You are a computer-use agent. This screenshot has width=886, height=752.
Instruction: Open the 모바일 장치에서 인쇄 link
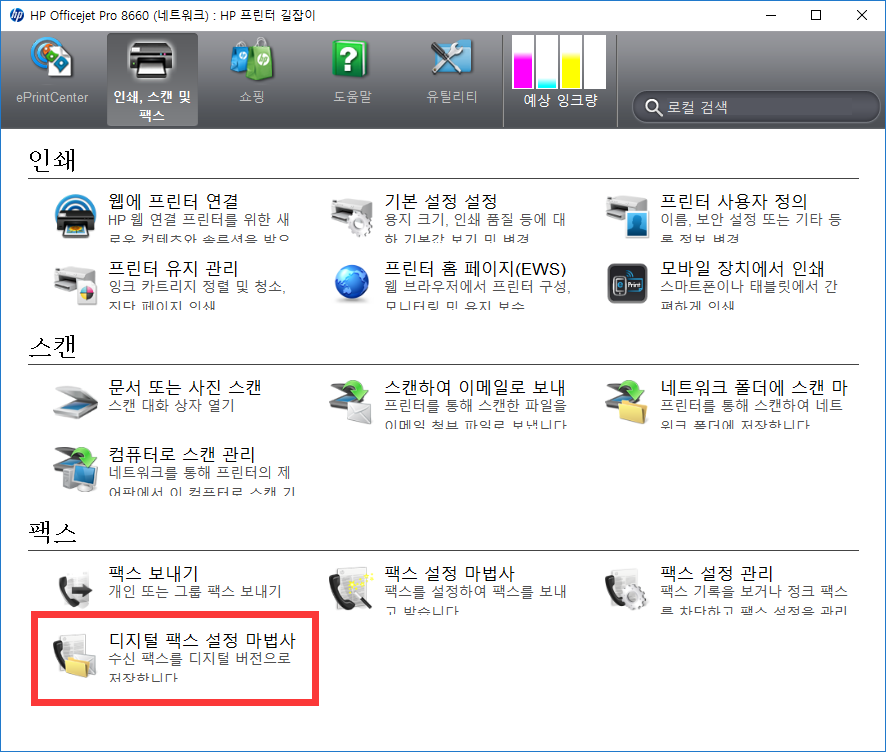point(742,268)
